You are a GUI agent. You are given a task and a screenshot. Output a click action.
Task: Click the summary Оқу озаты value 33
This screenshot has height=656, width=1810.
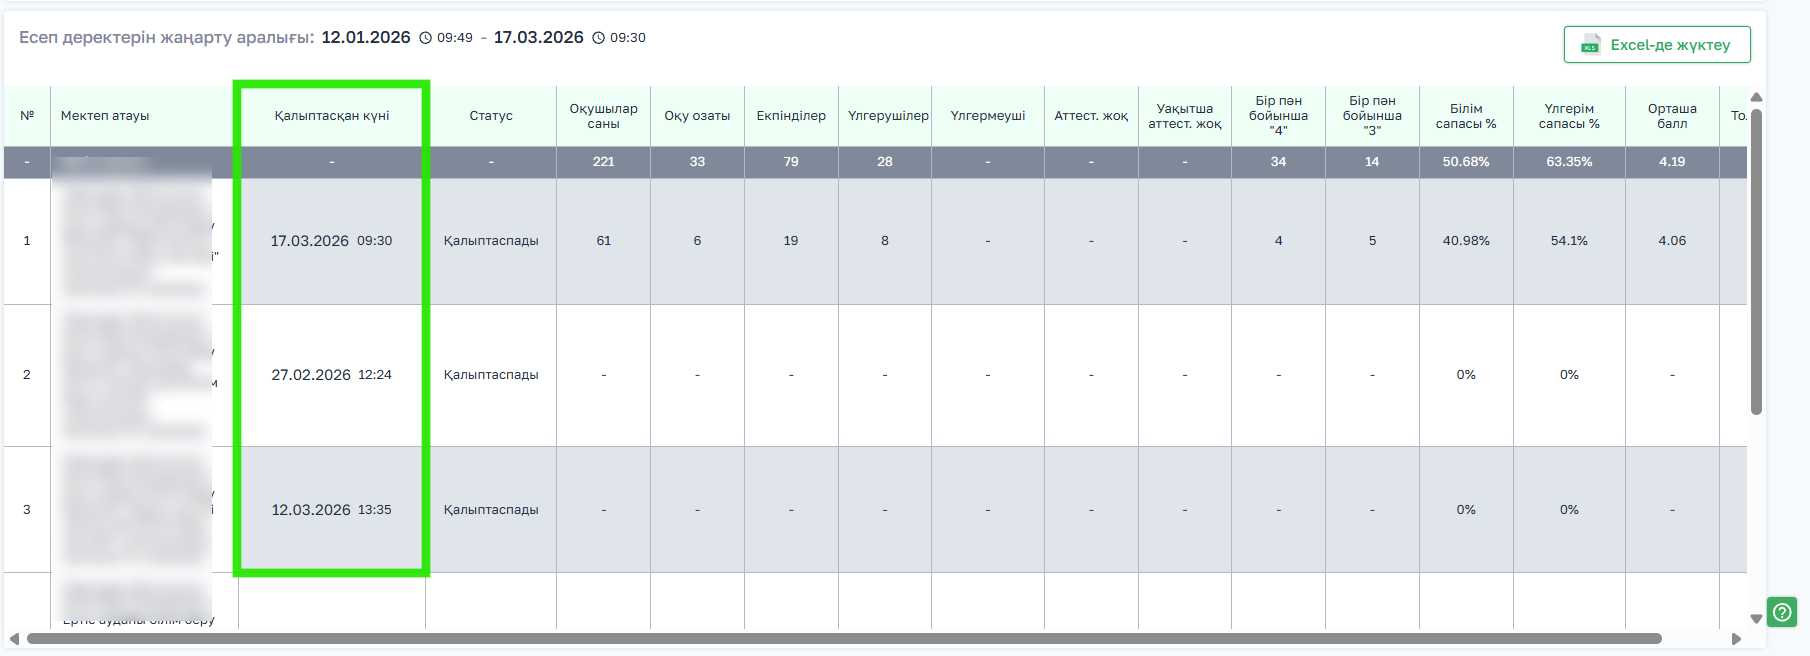pos(697,162)
